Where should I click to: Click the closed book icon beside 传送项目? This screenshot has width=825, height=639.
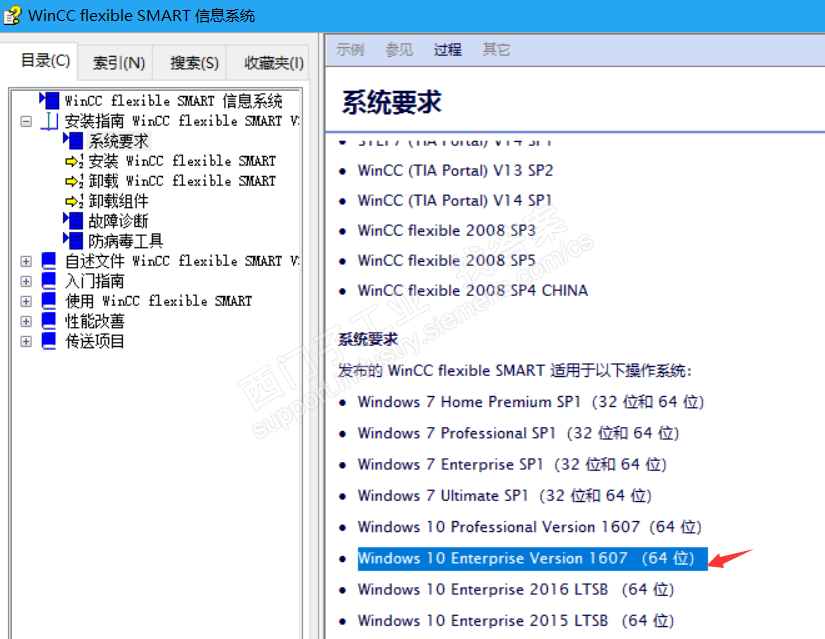pyautogui.click(x=48, y=341)
